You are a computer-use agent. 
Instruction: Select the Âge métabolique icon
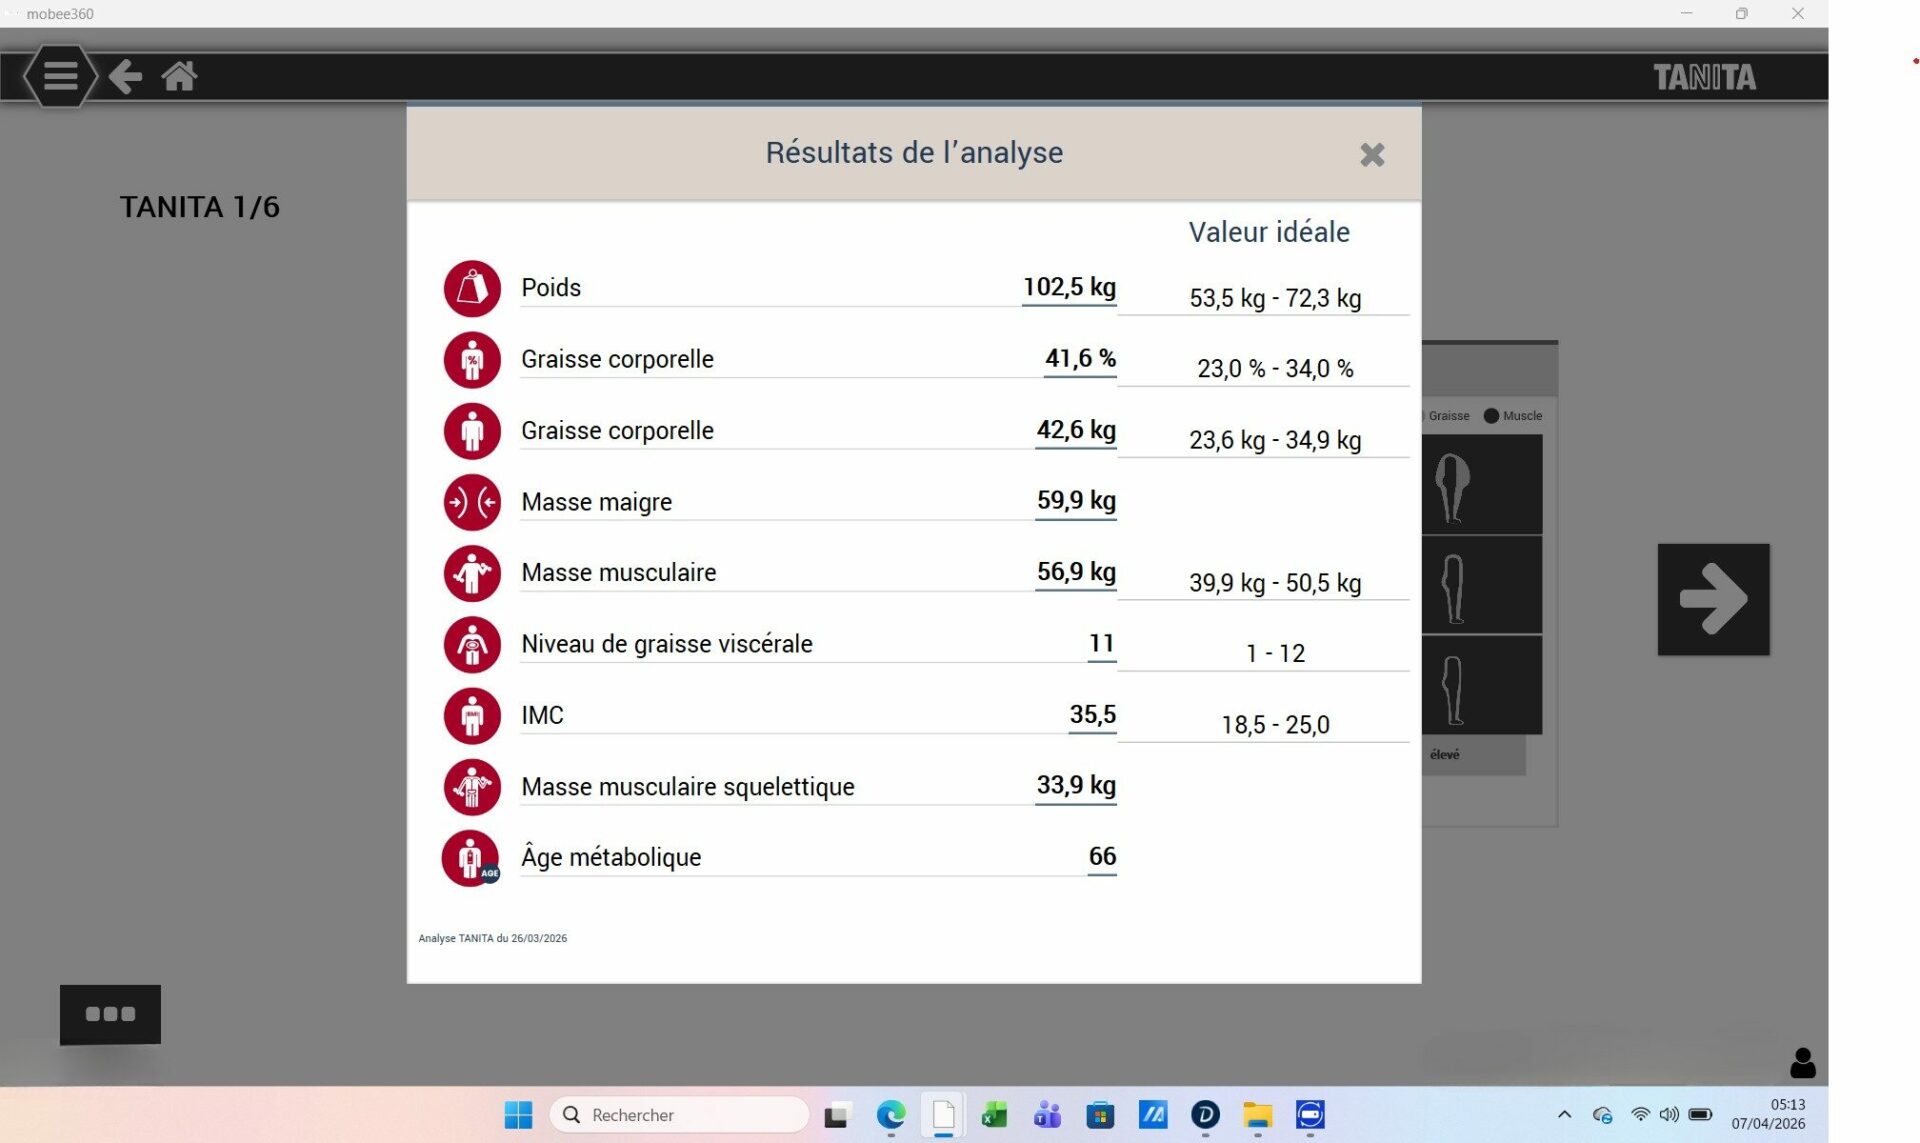[x=471, y=858]
